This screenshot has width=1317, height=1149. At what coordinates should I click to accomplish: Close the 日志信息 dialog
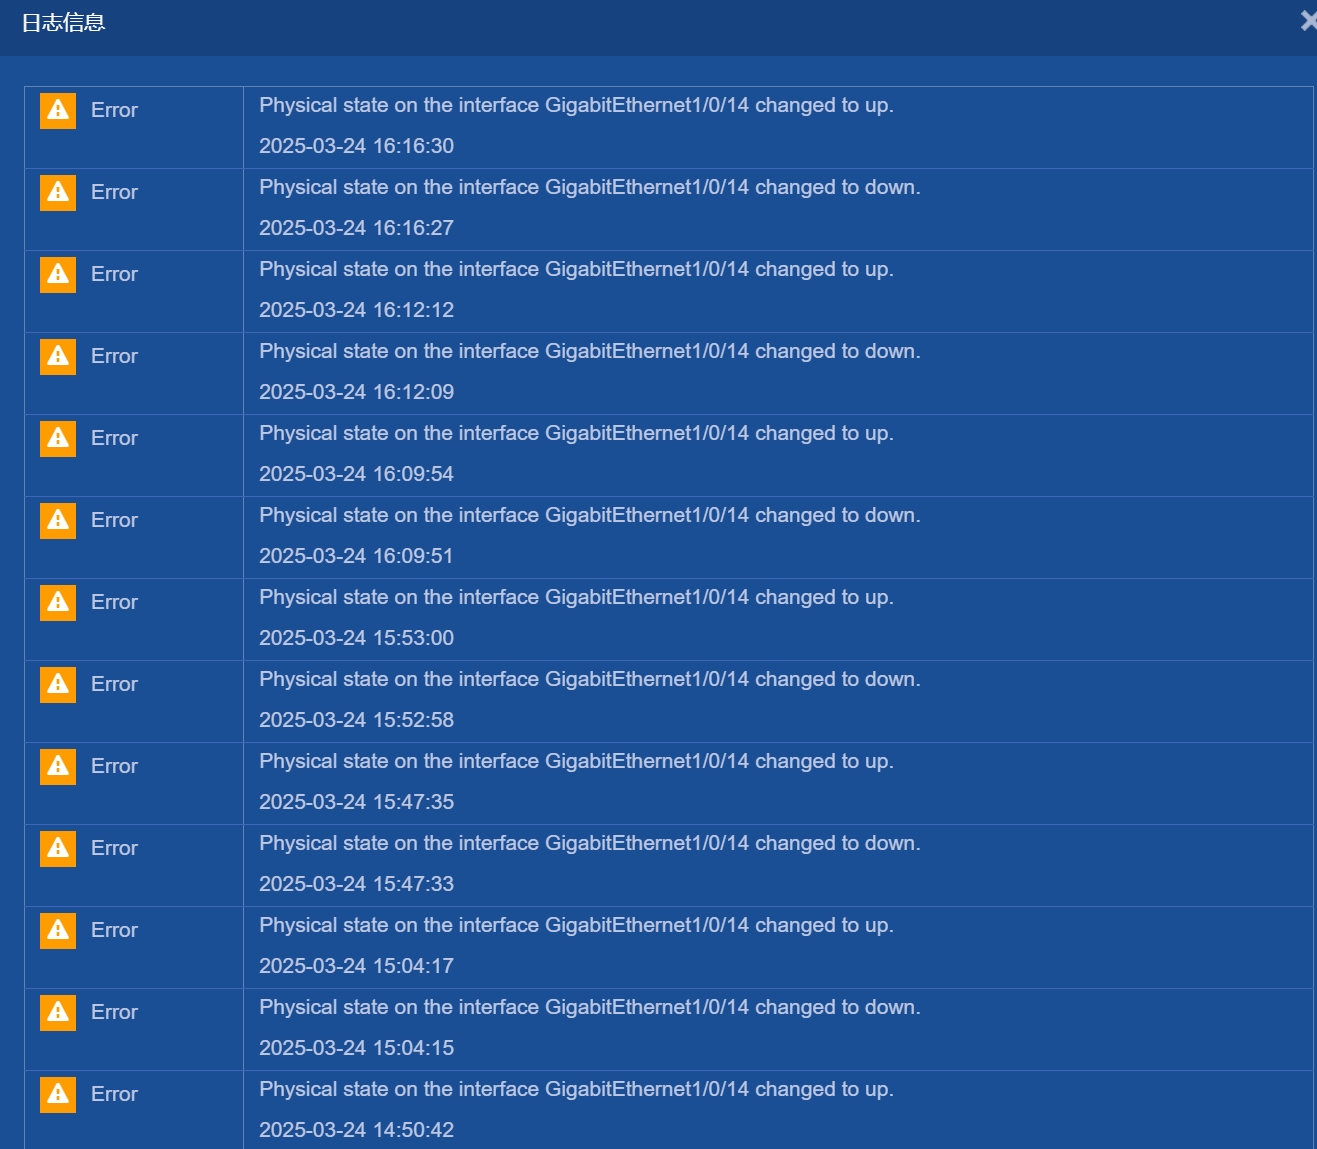(x=1308, y=20)
